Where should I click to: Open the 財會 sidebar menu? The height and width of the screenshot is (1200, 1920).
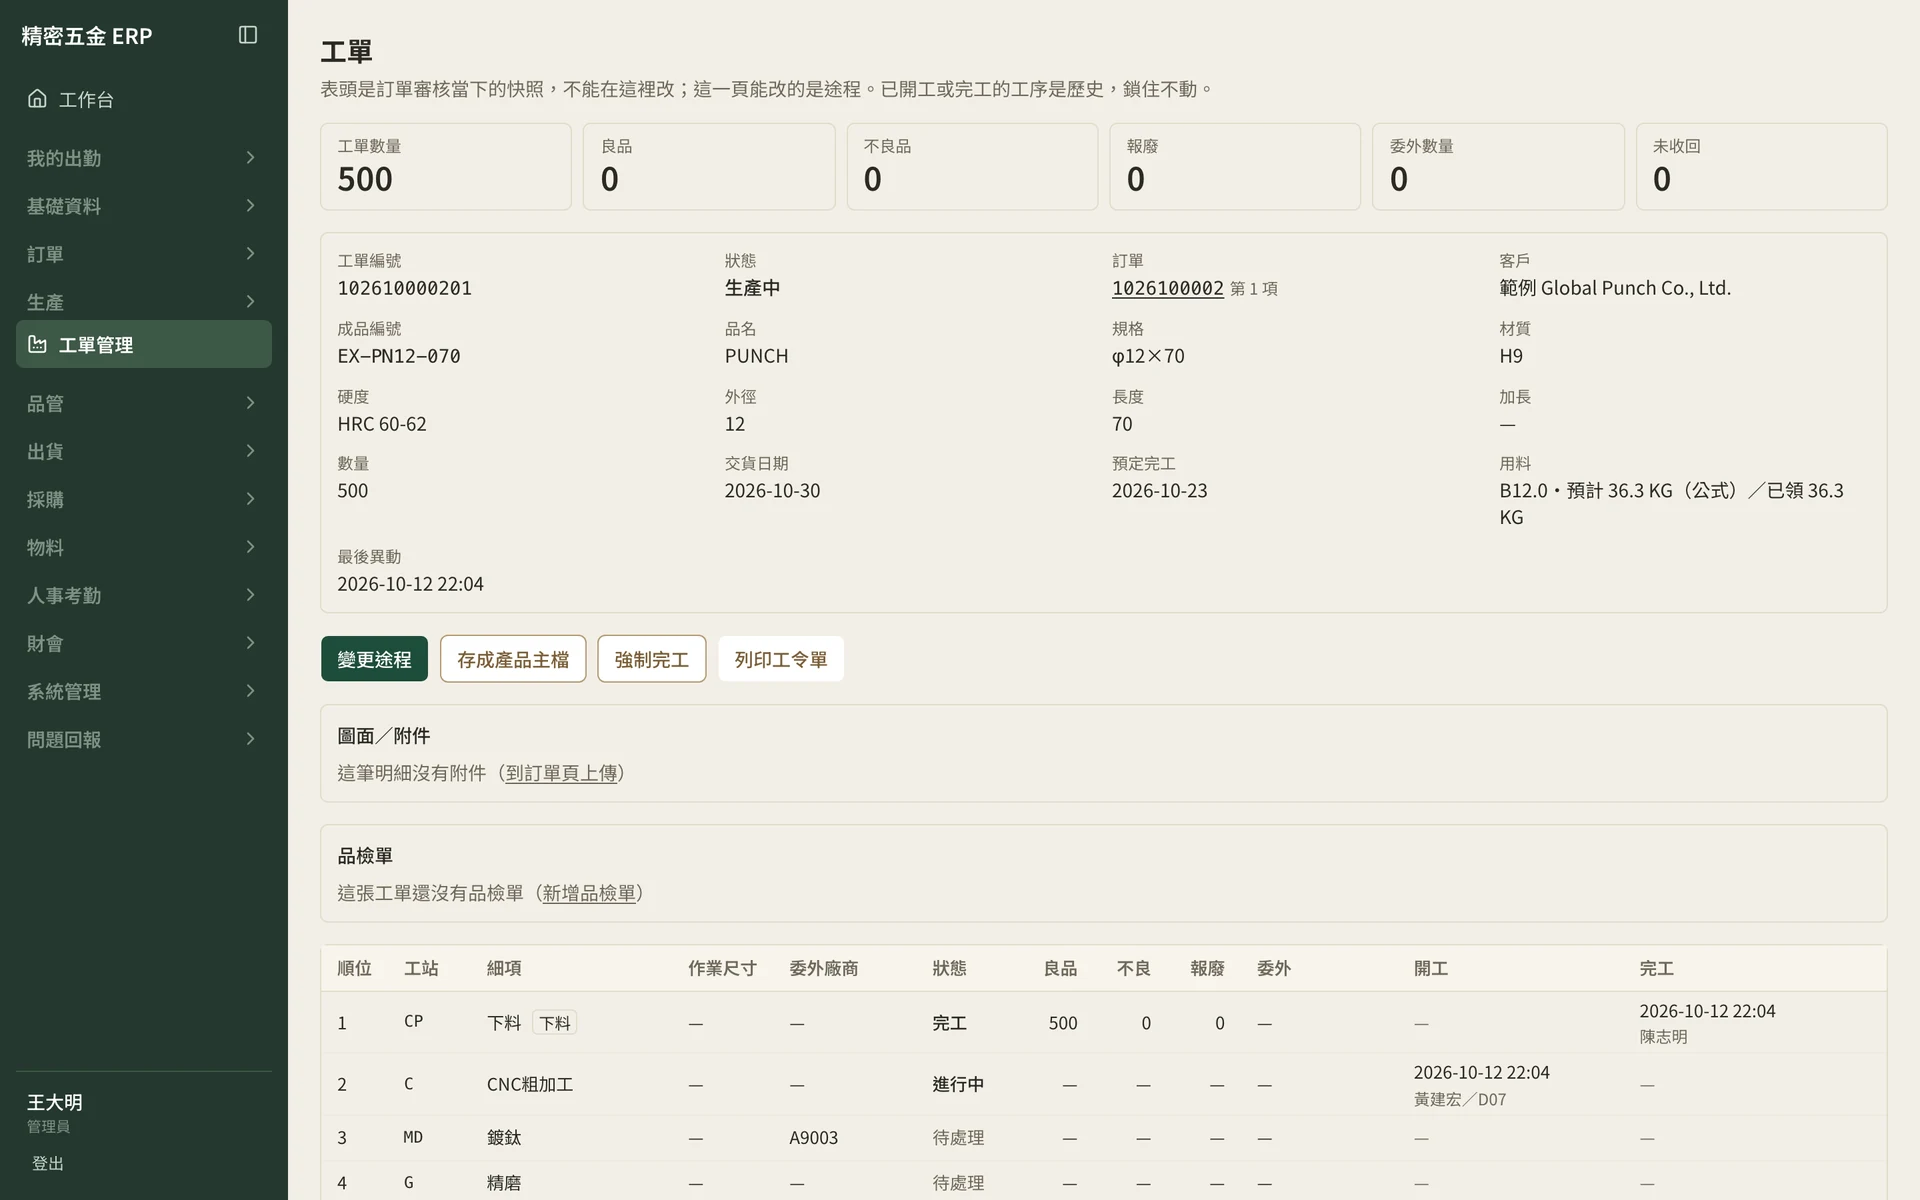143,643
